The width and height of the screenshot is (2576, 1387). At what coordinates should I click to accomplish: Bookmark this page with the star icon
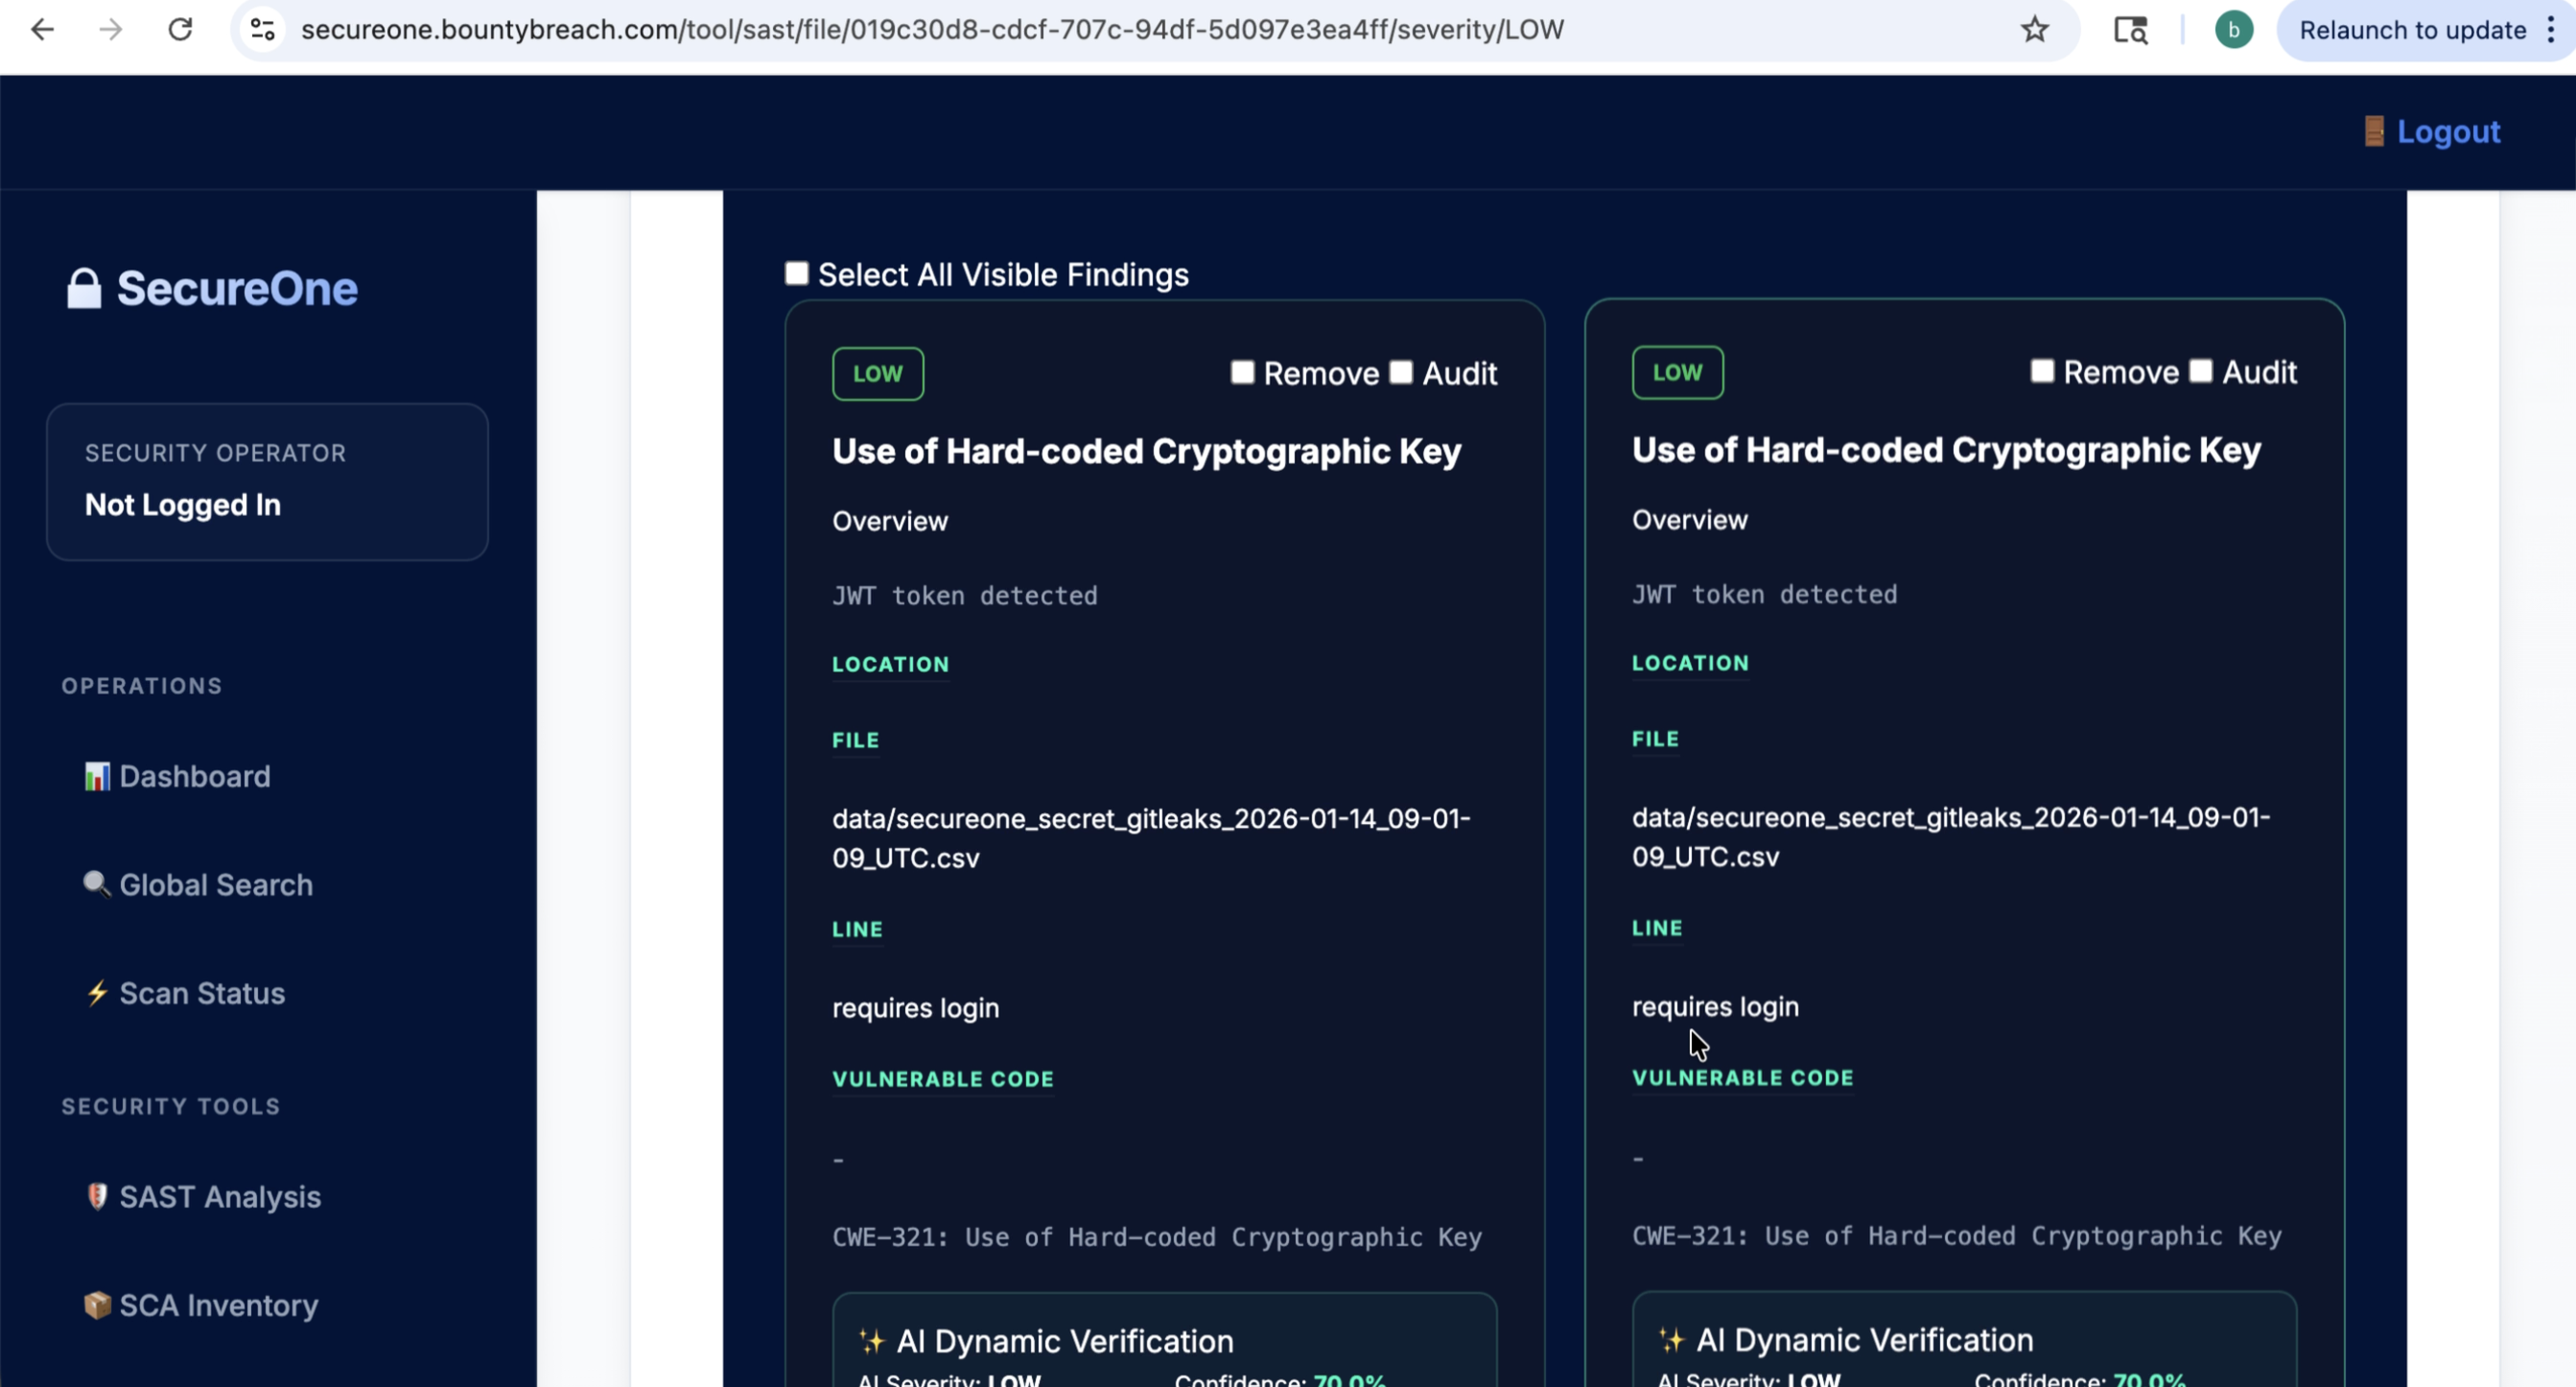click(2035, 30)
